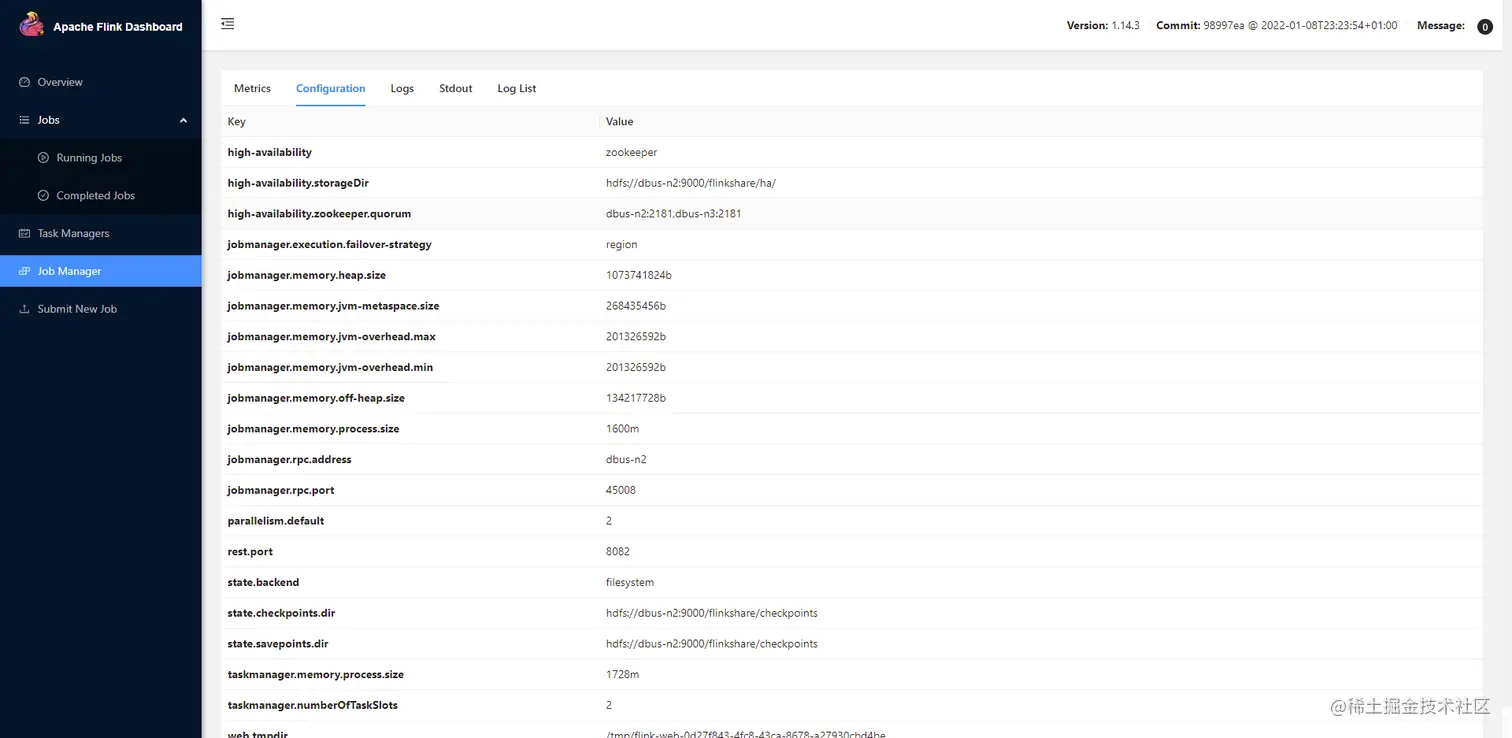Click the 1073741824b value
Screen dimensions: 1512x738
click(x=639, y=275)
